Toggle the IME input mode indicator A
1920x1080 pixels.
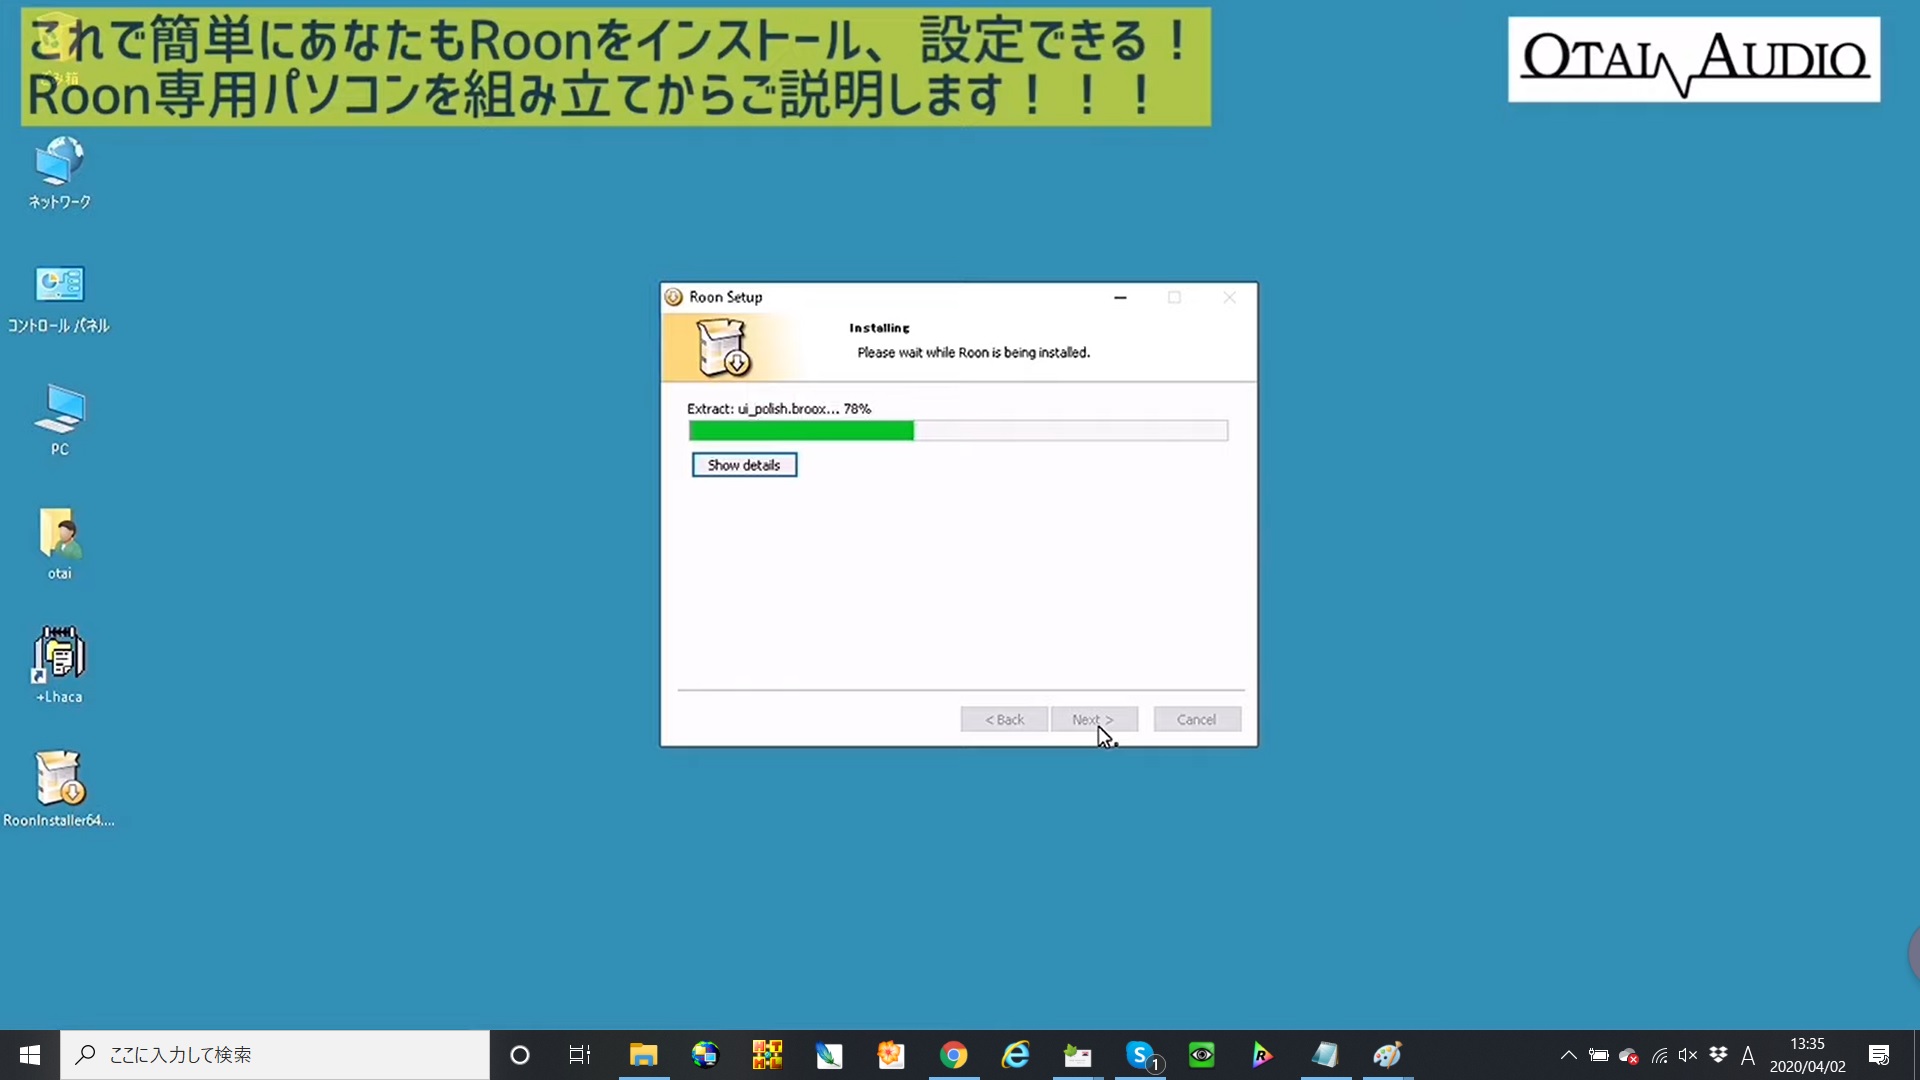(x=1748, y=1055)
